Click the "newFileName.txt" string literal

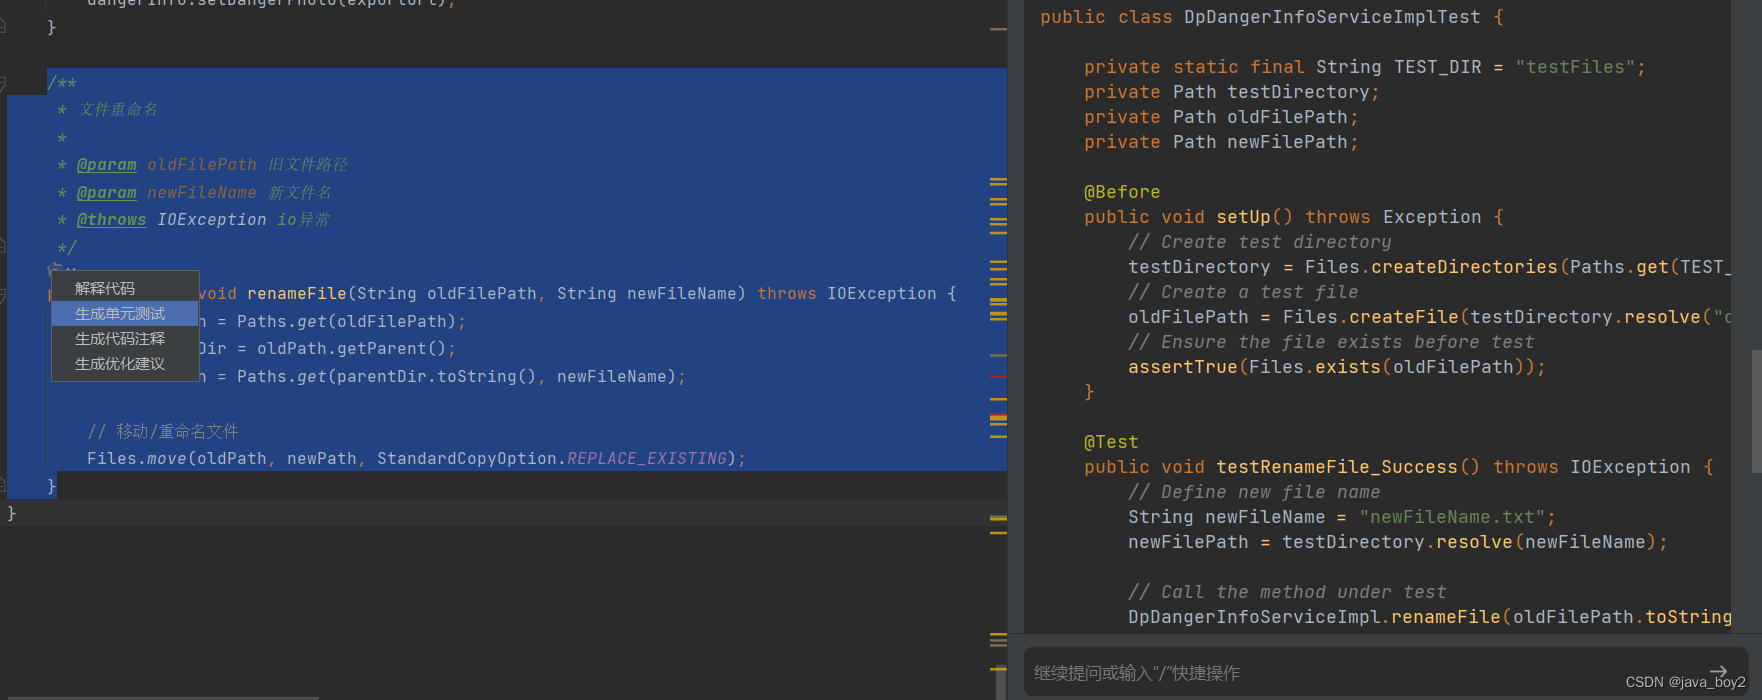(1453, 517)
